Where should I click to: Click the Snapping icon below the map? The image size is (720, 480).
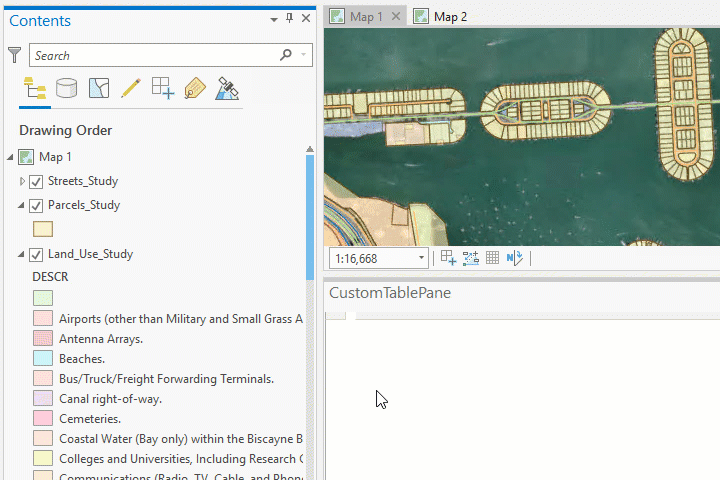(448, 258)
